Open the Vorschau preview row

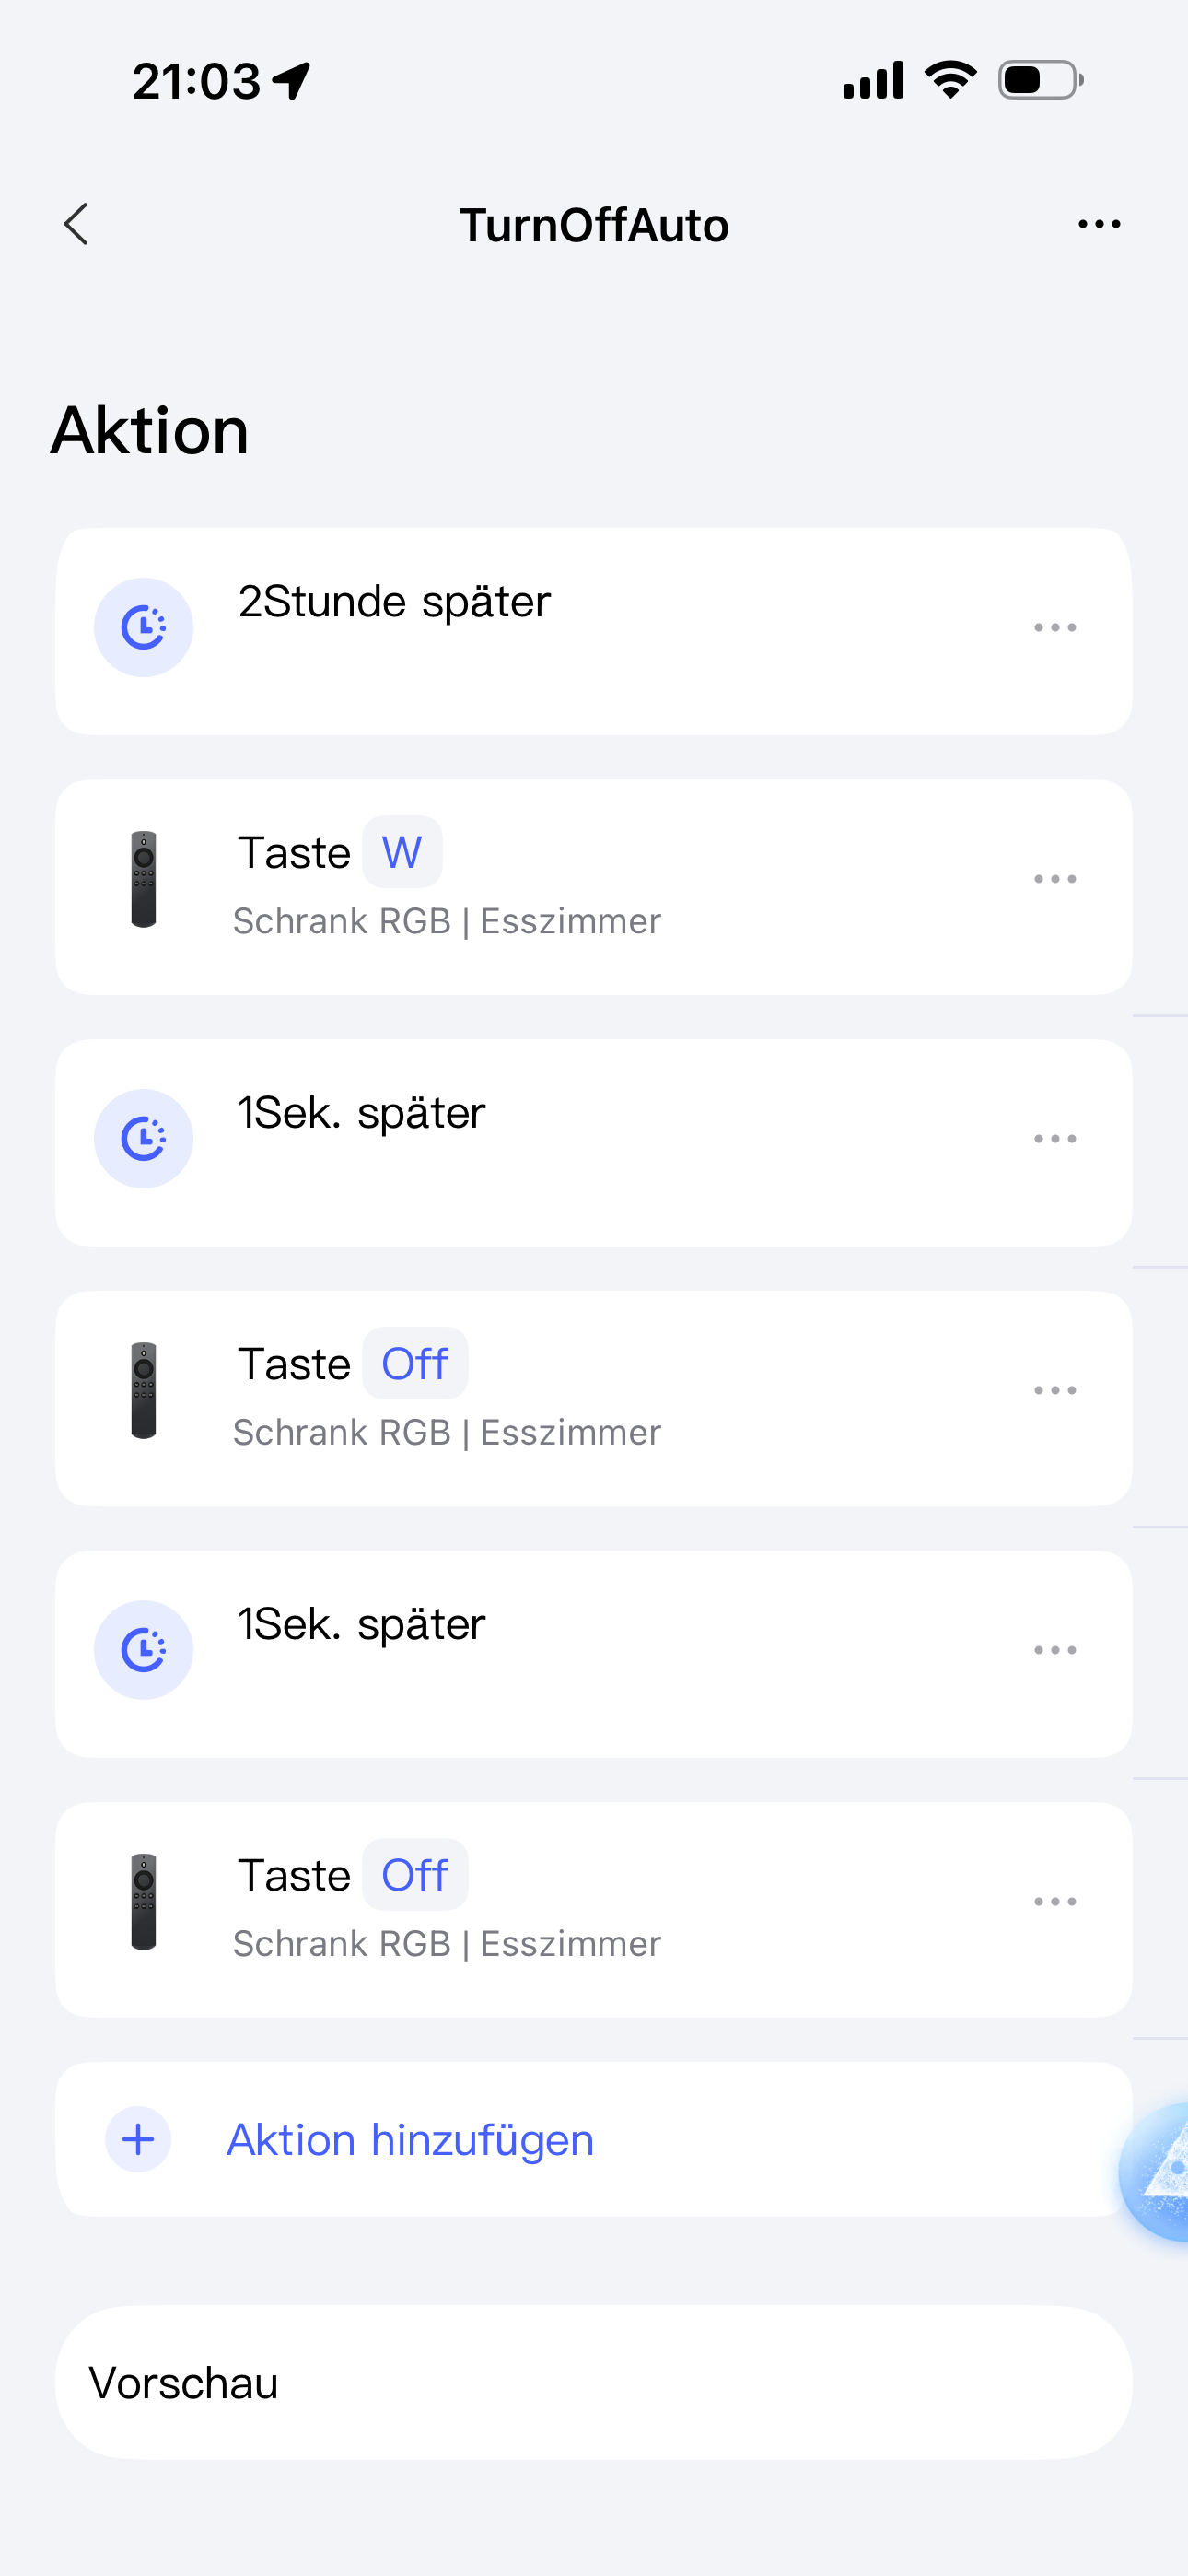click(x=593, y=2383)
